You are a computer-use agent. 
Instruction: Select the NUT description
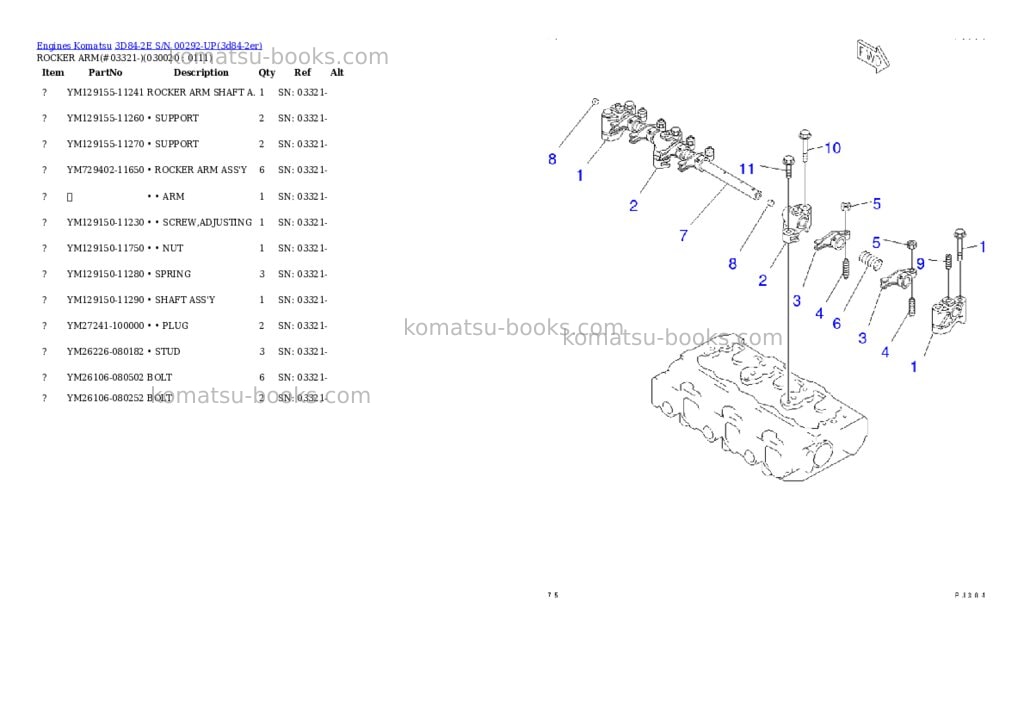(173, 248)
